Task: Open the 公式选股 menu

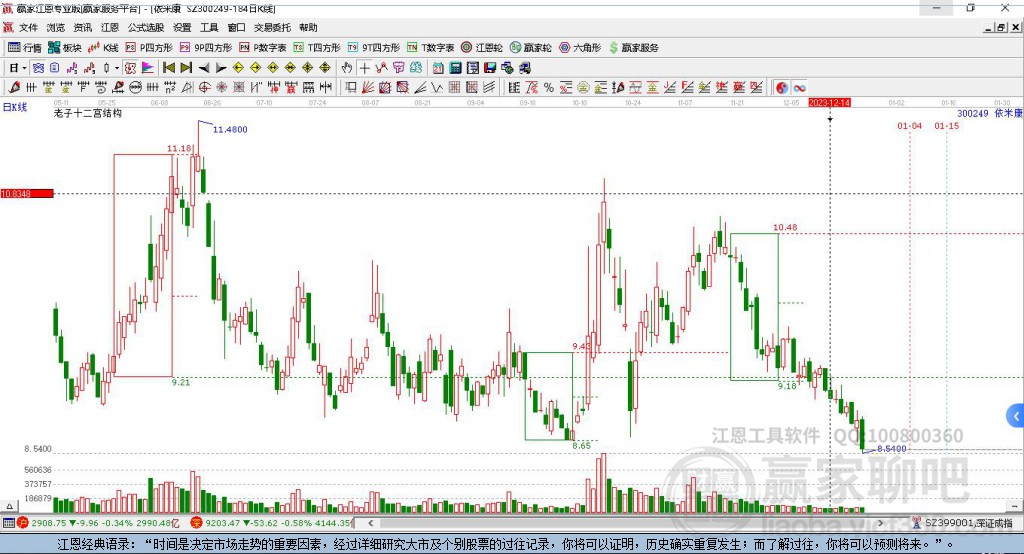Action: point(146,28)
